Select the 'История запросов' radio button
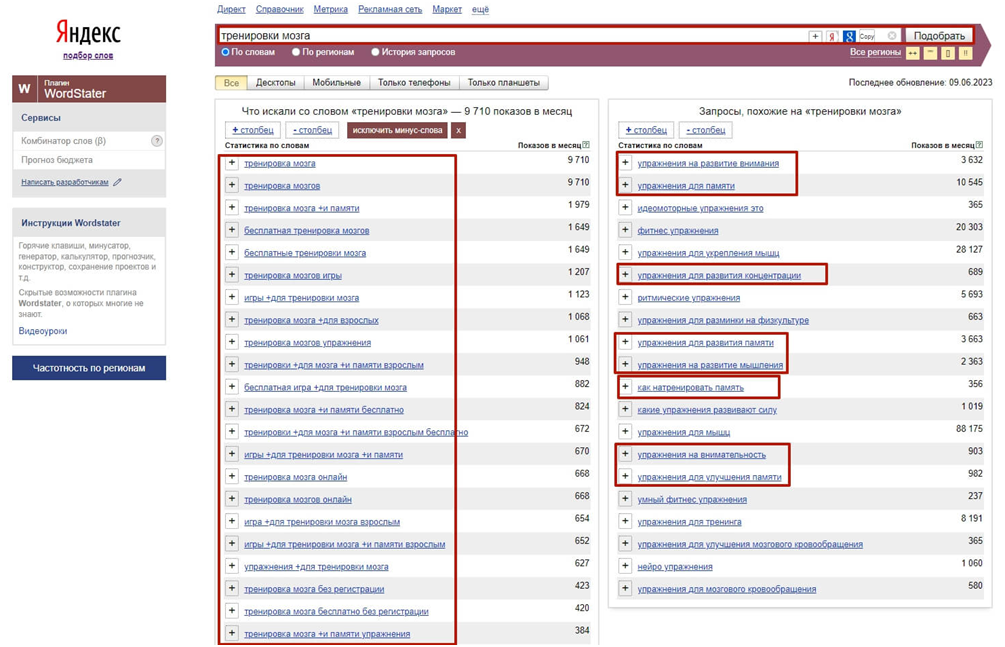Screen dimensions: 1005x647 tap(376, 52)
